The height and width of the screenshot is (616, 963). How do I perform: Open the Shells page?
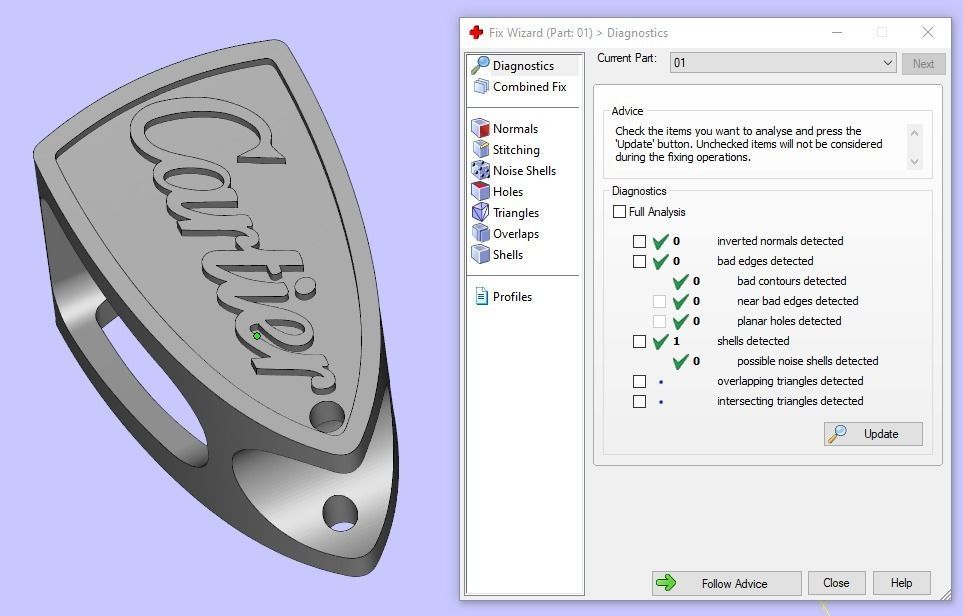click(508, 254)
